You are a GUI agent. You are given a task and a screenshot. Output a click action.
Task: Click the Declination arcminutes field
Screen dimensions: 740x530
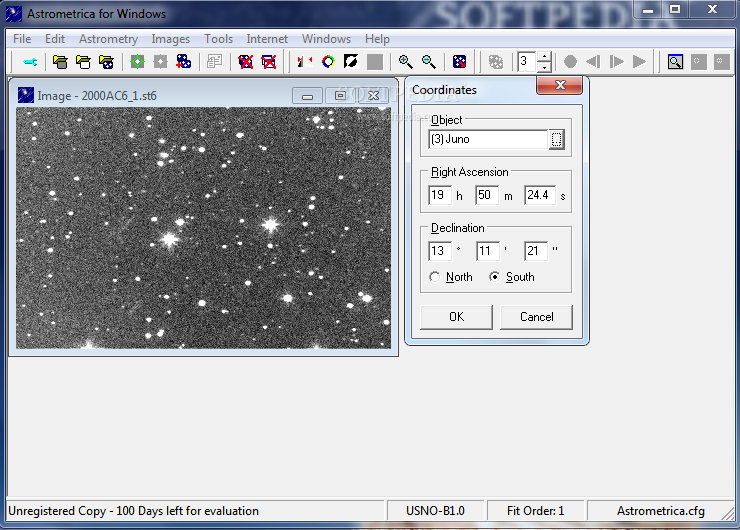tap(488, 251)
